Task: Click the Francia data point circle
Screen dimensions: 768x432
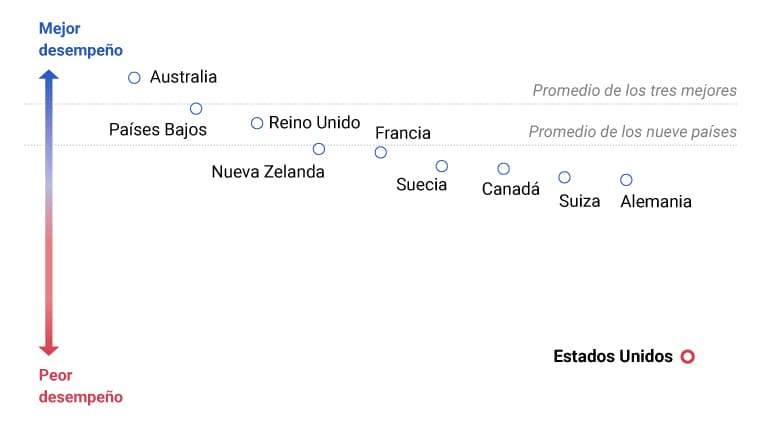Action: coord(381,152)
